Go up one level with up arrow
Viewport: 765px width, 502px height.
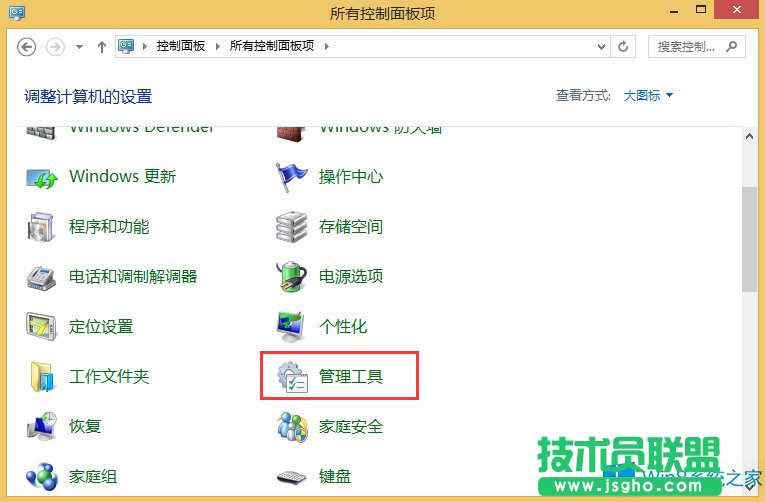(101, 47)
